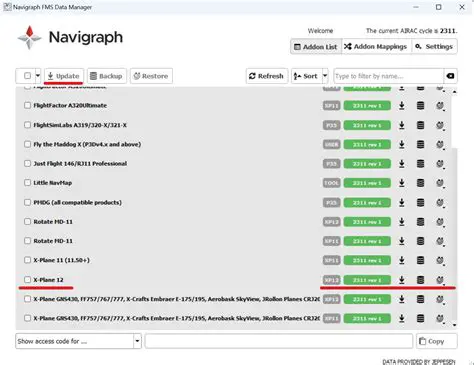Focus the 'Type to filter by name' field
The width and height of the screenshot is (474, 365).
point(389,76)
